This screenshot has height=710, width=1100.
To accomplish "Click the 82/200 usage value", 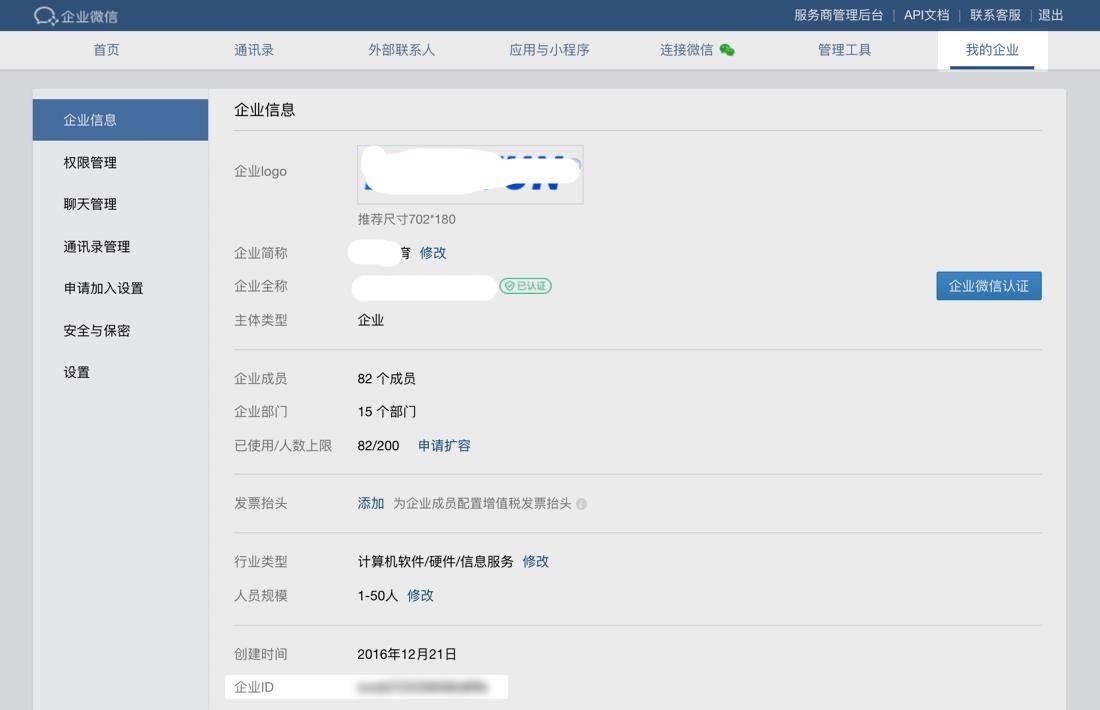I will click(x=378, y=446).
